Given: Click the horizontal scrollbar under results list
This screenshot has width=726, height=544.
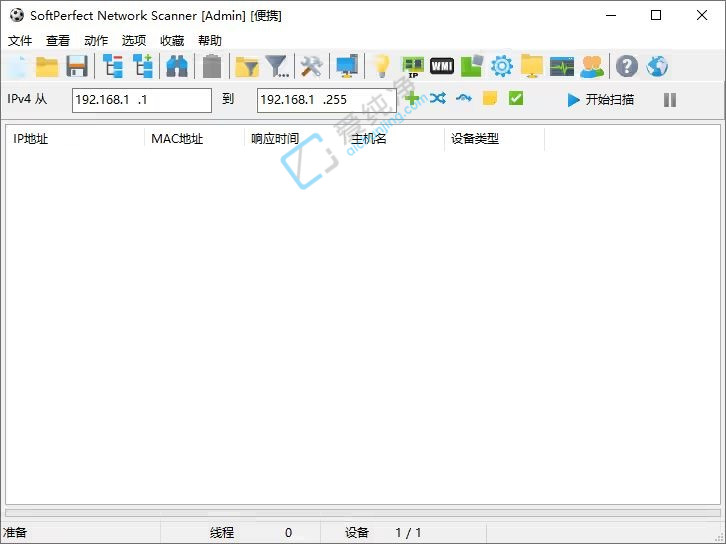Looking at the screenshot, I should click(x=363, y=513).
